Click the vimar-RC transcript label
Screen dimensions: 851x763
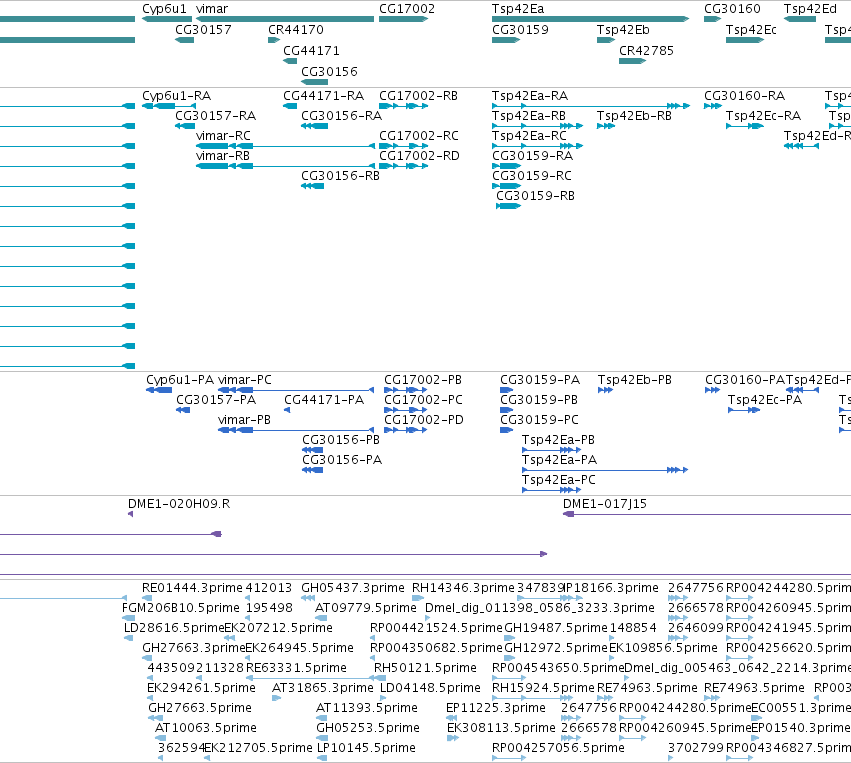click(223, 136)
